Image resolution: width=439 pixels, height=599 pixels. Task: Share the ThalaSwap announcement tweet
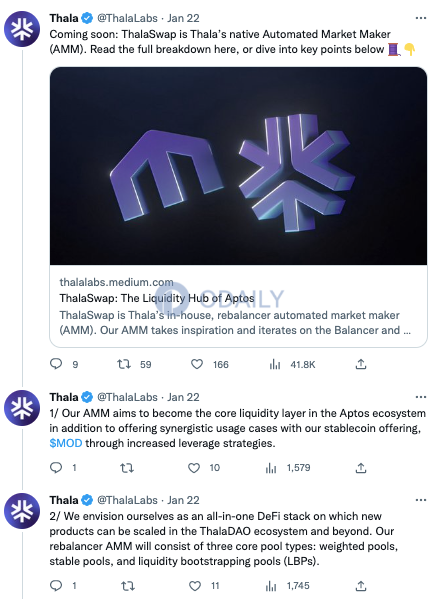tap(361, 364)
